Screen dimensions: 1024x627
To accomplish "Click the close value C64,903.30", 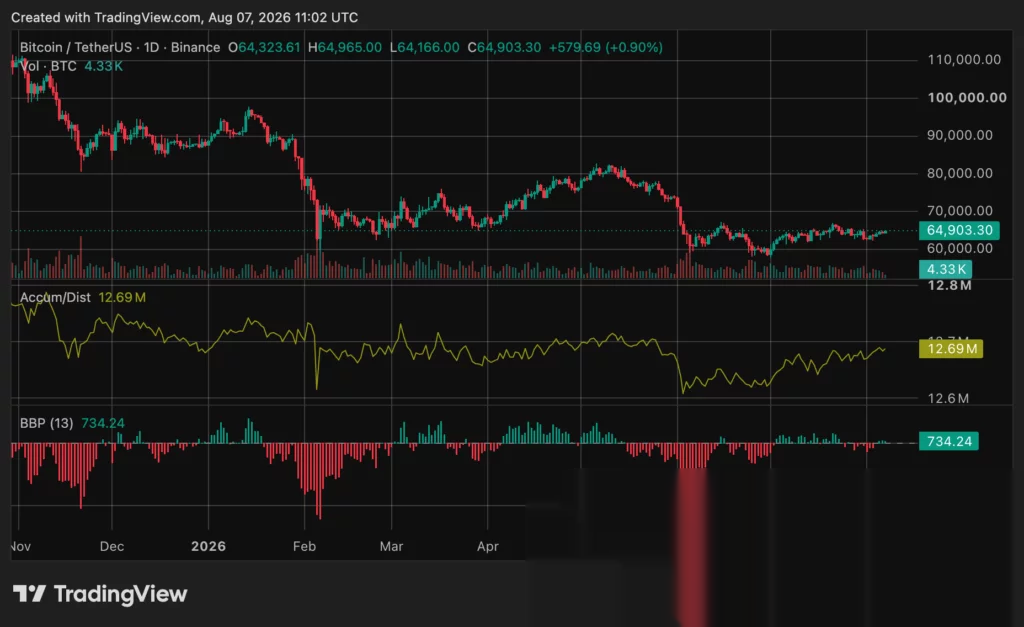I will (x=504, y=48).
